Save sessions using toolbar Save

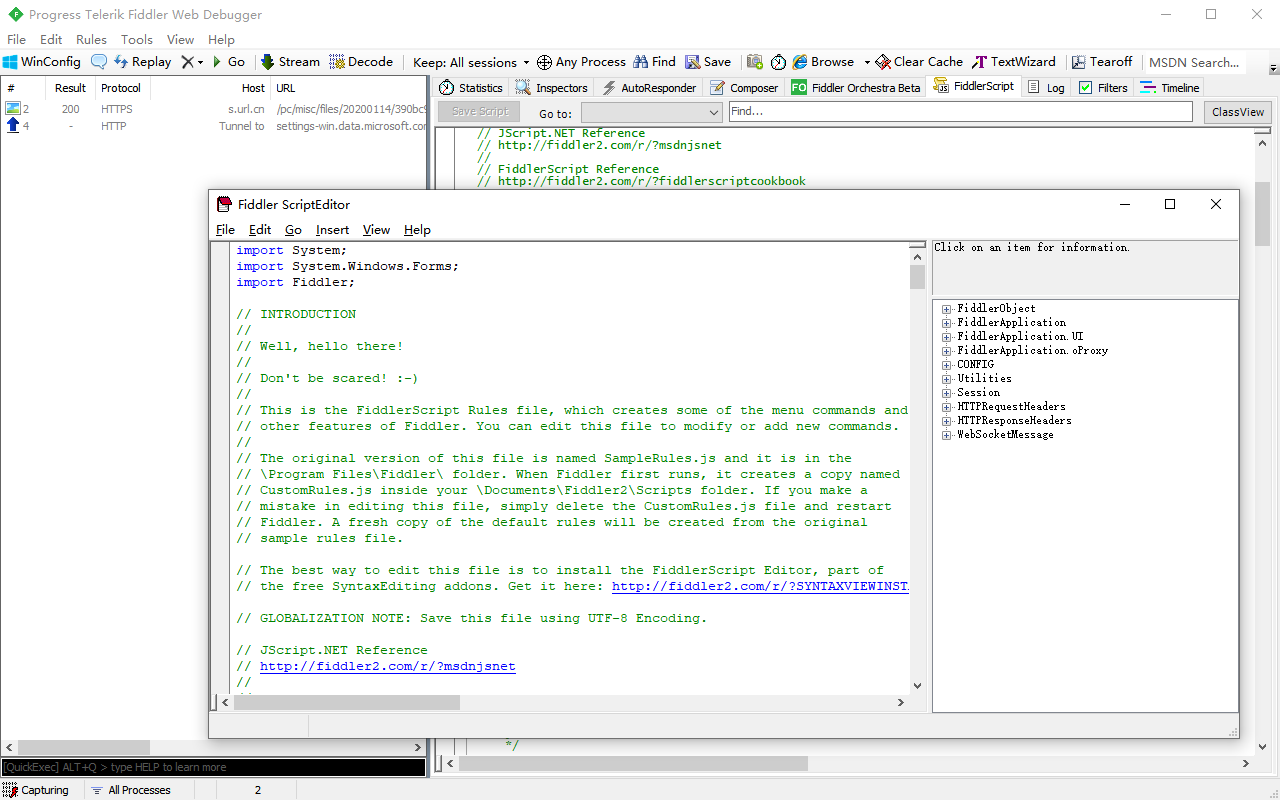(707, 62)
